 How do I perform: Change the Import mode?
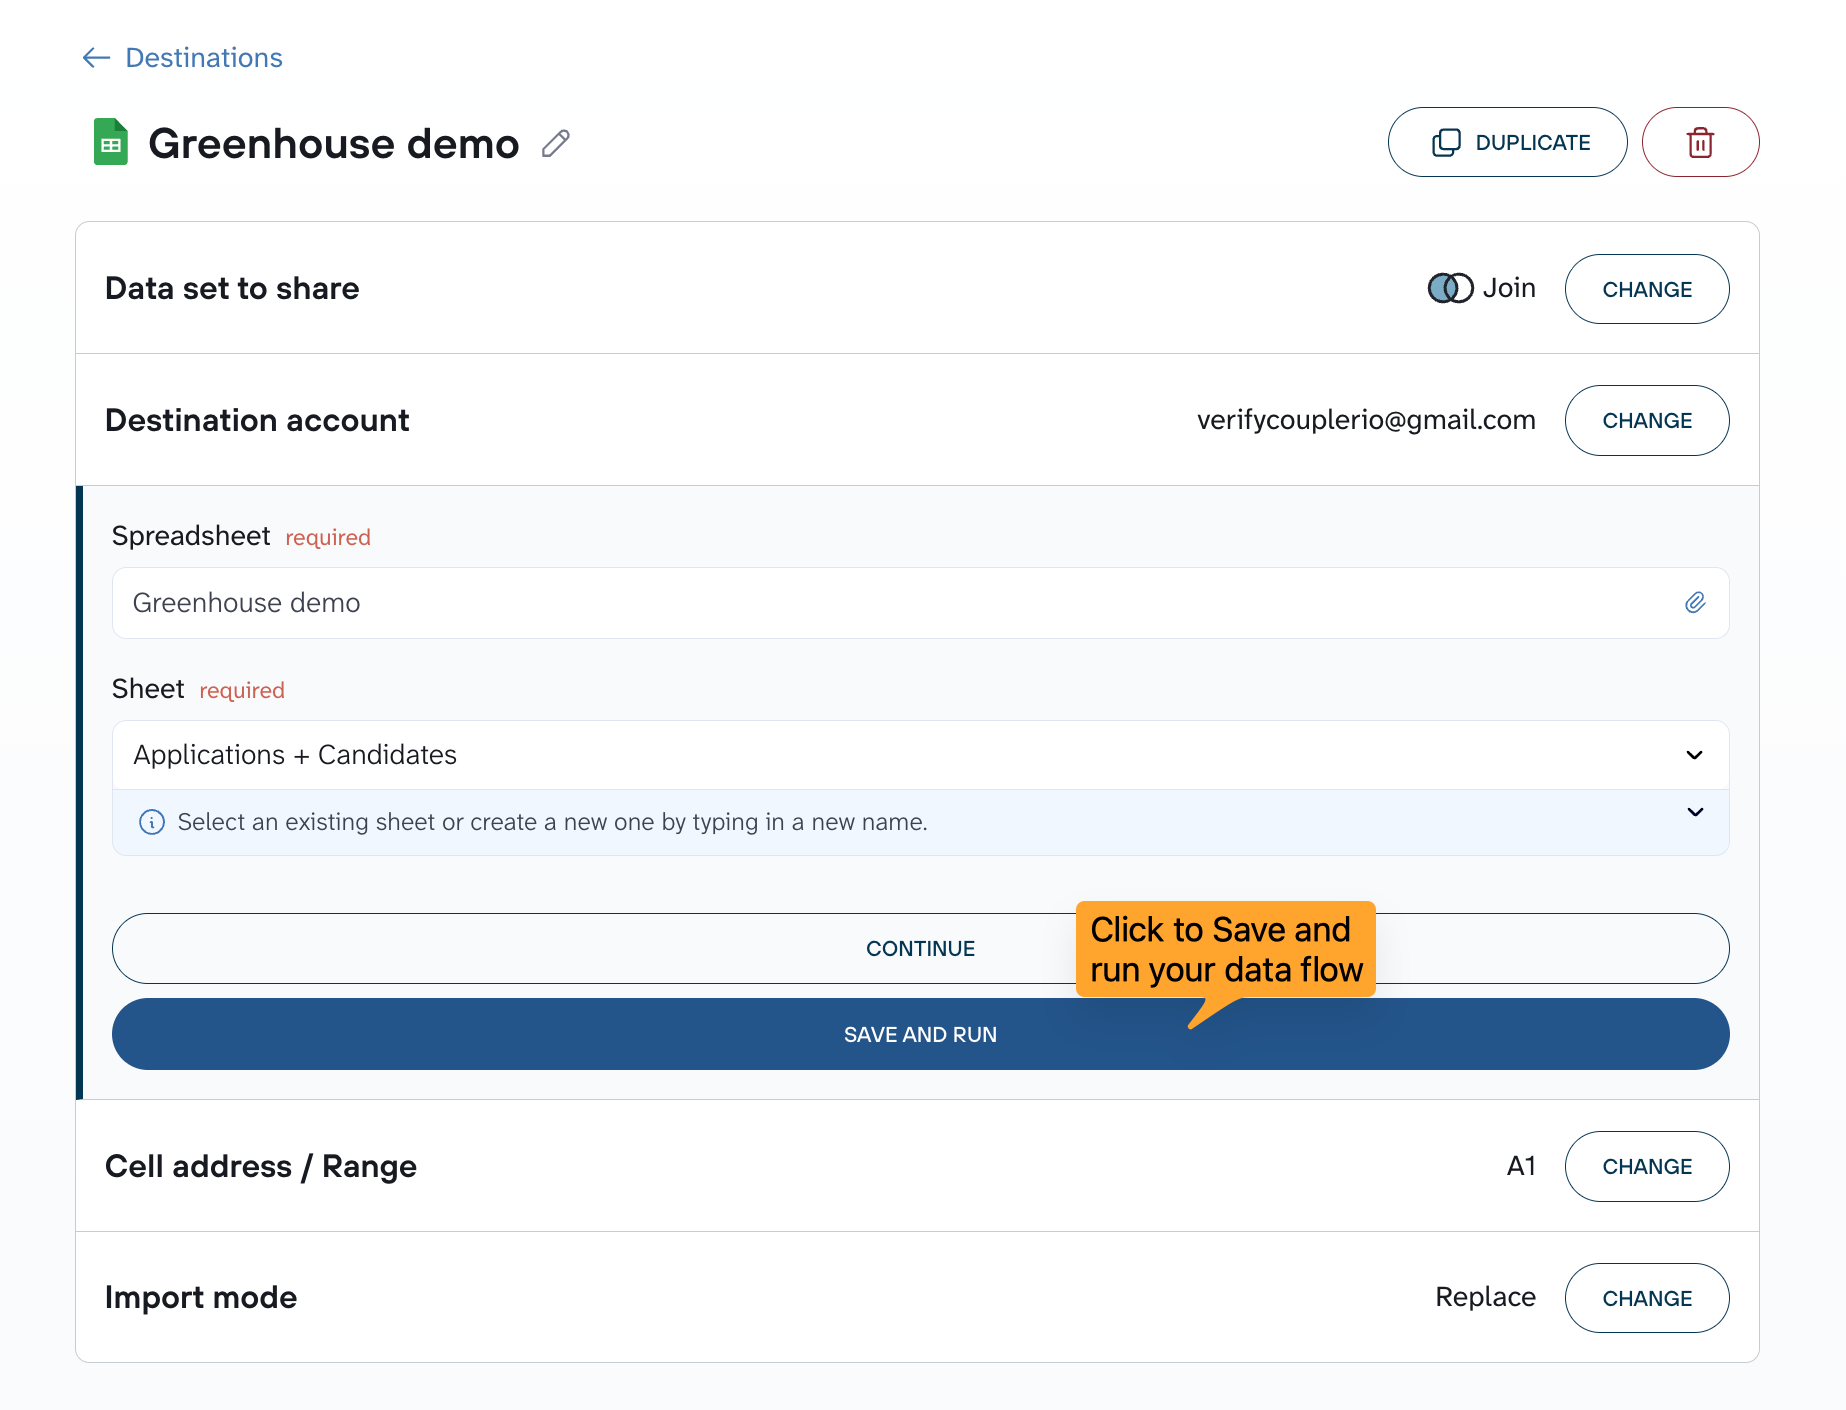[1646, 1298]
